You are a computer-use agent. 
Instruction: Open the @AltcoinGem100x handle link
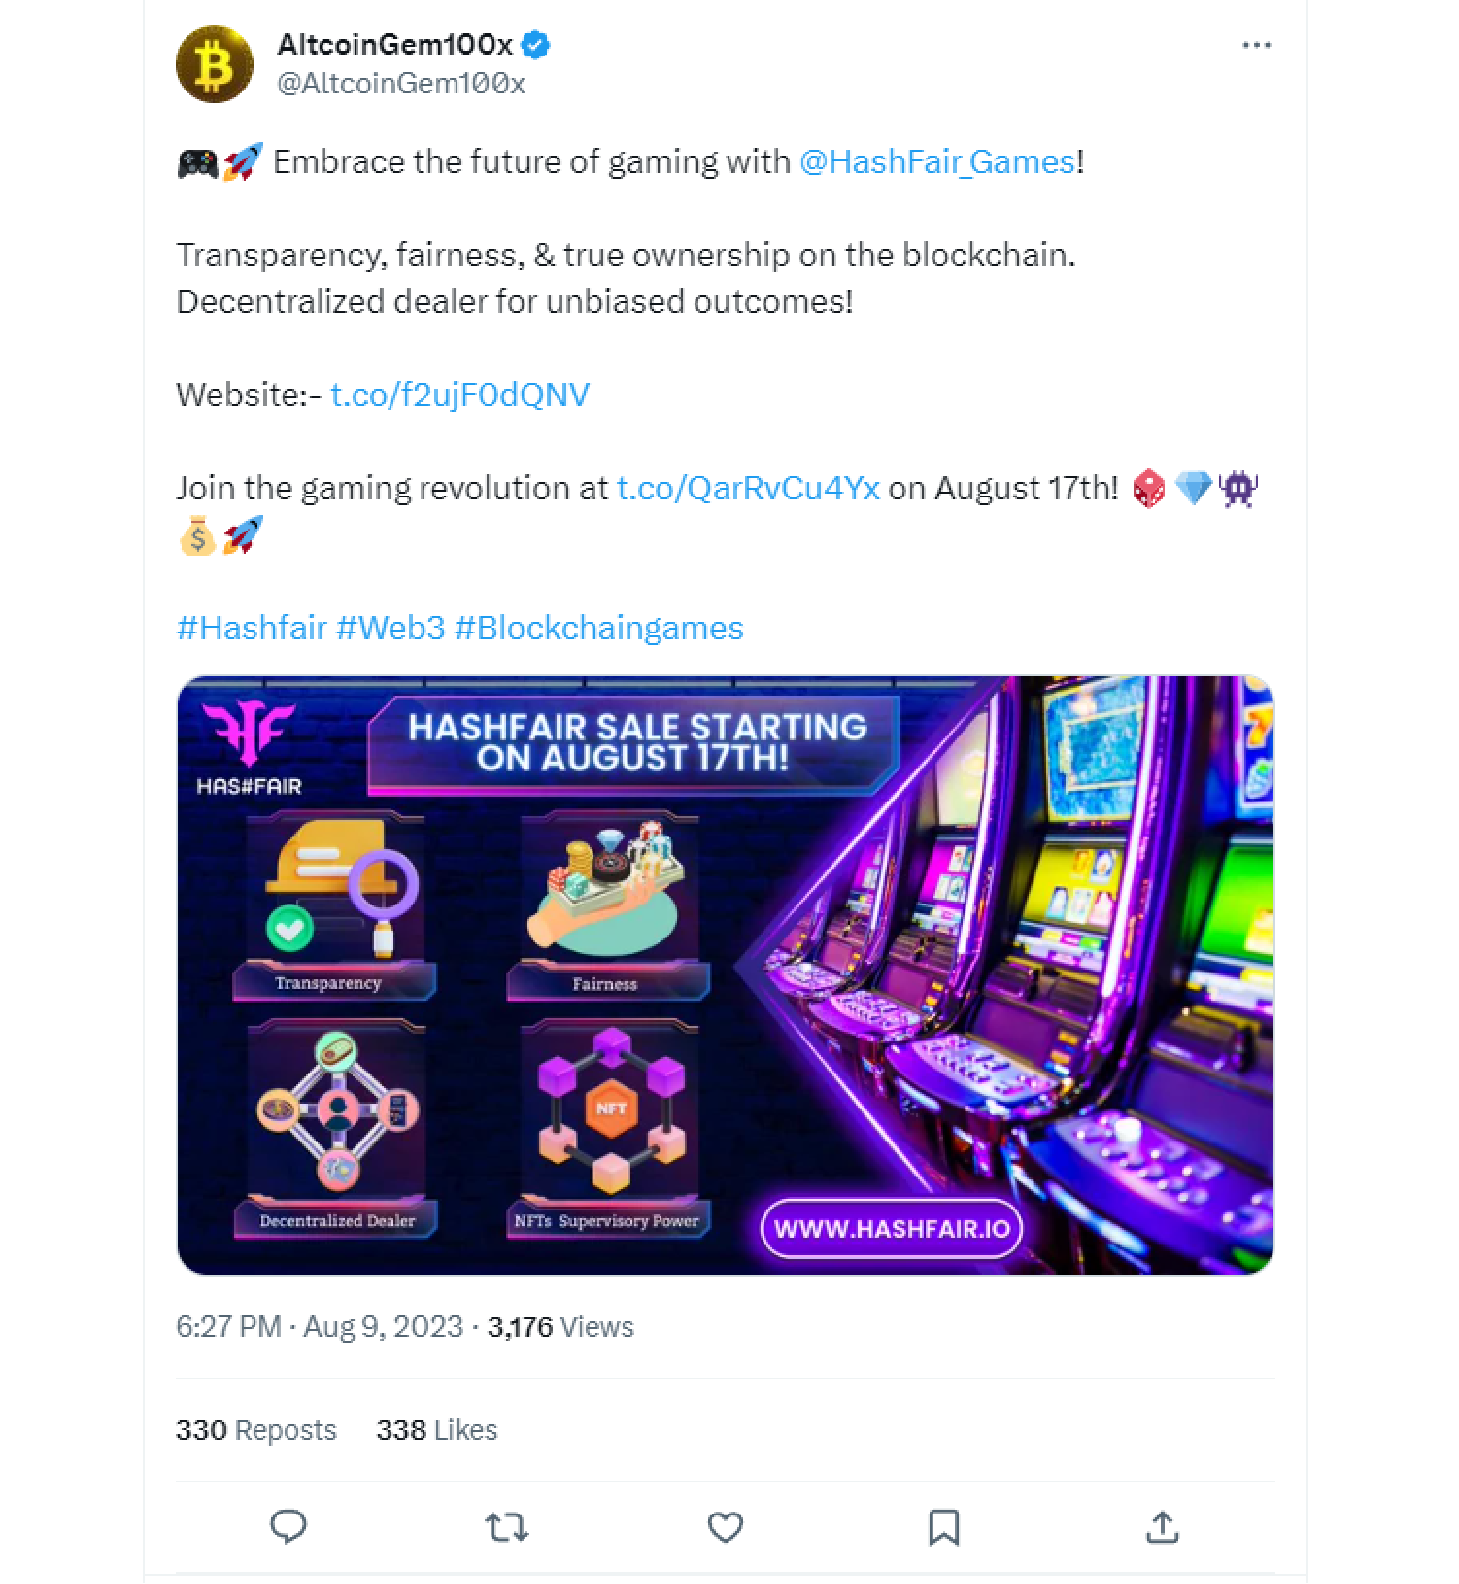pyautogui.click(x=401, y=83)
